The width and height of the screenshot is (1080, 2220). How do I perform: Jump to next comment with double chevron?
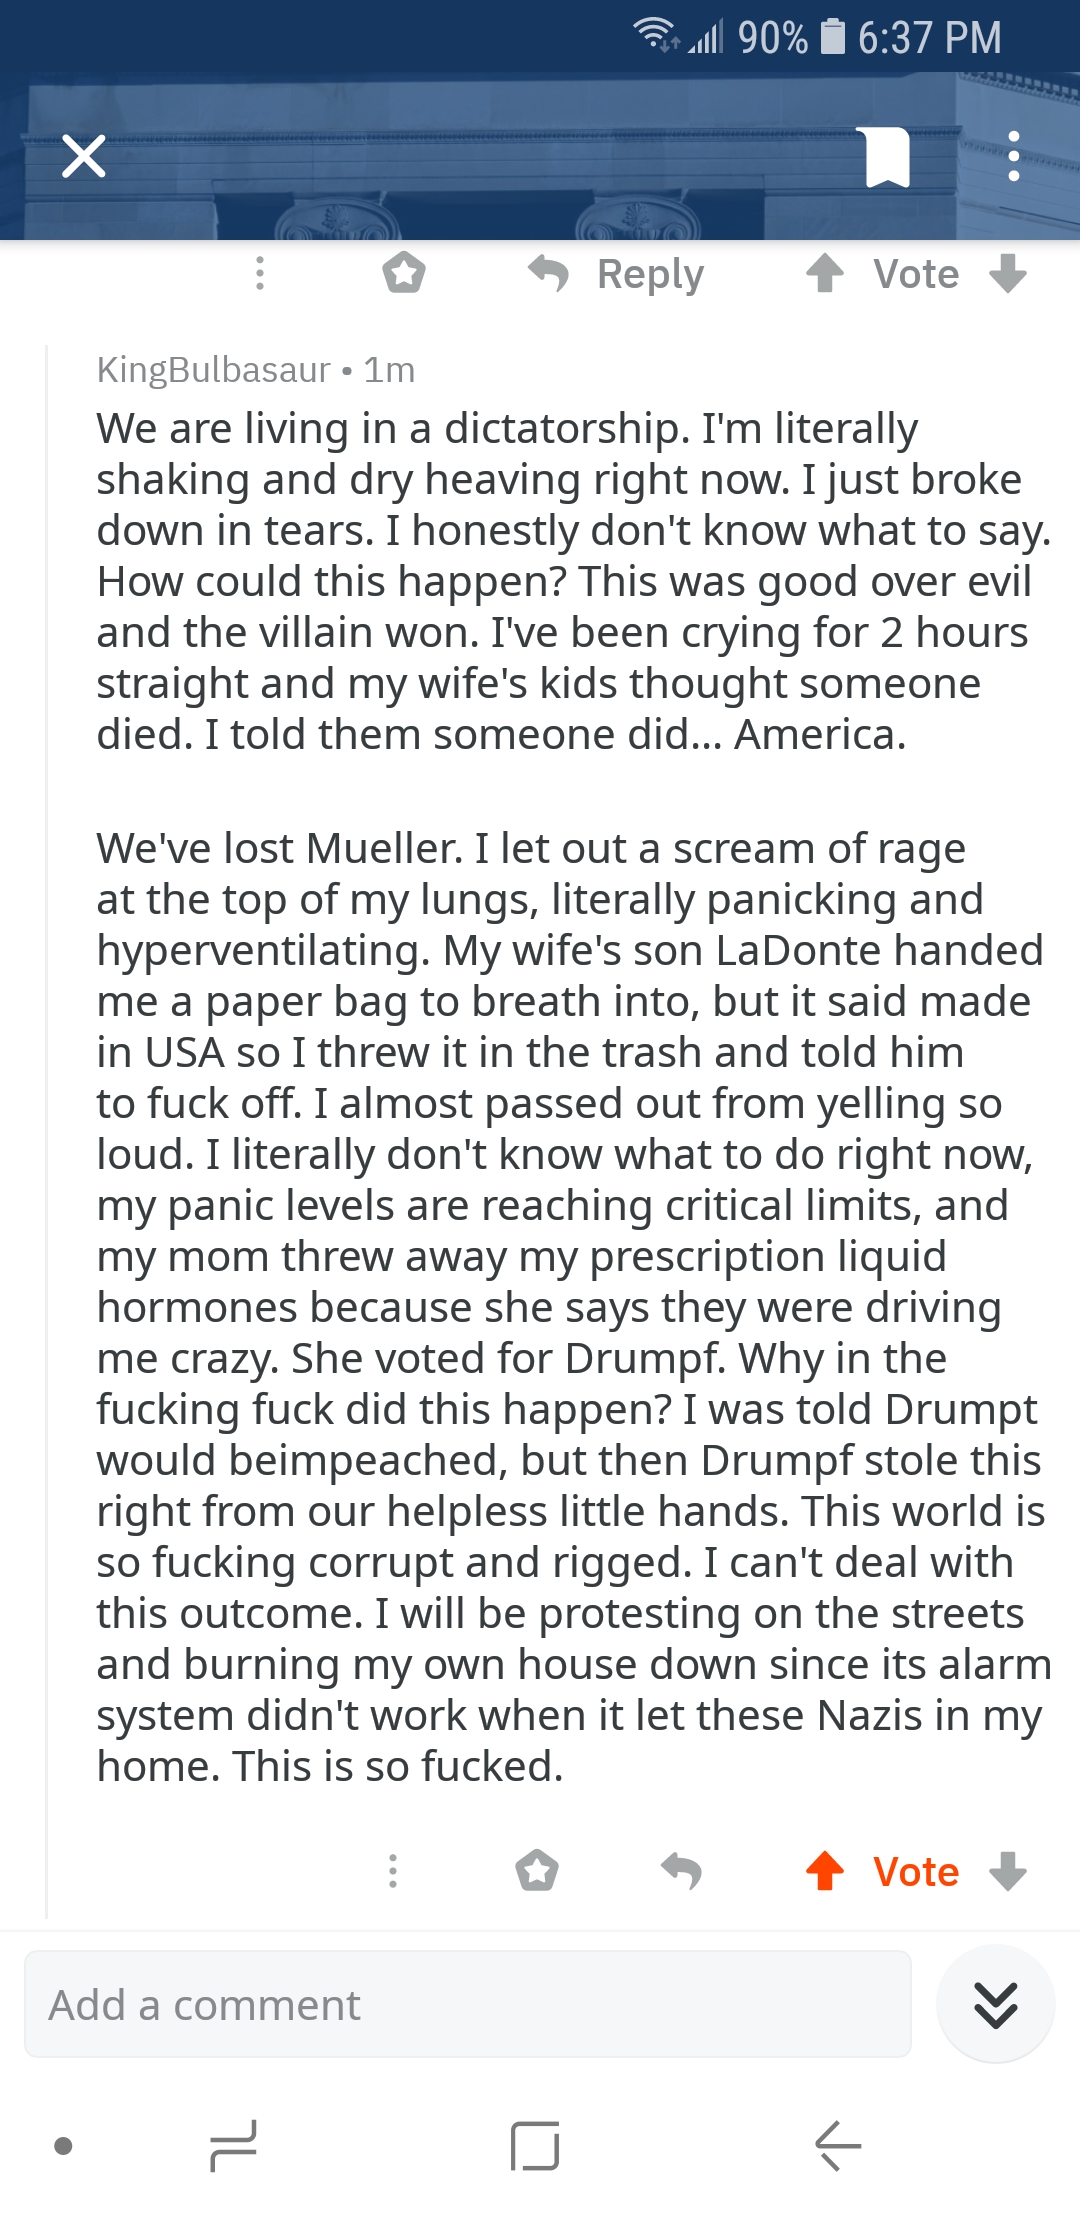click(996, 2004)
